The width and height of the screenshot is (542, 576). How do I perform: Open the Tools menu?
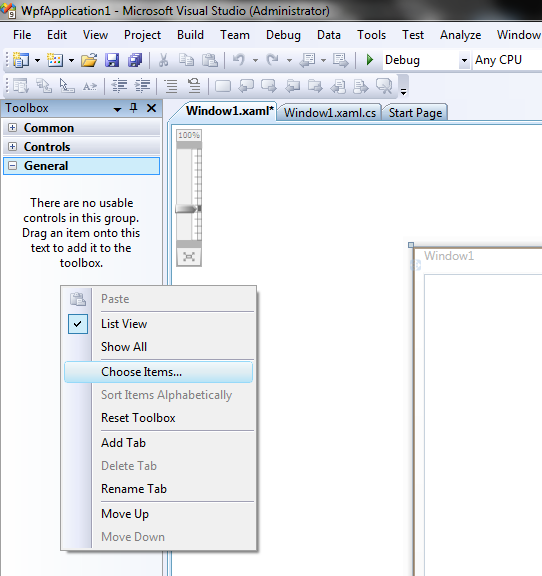pyautogui.click(x=371, y=35)
